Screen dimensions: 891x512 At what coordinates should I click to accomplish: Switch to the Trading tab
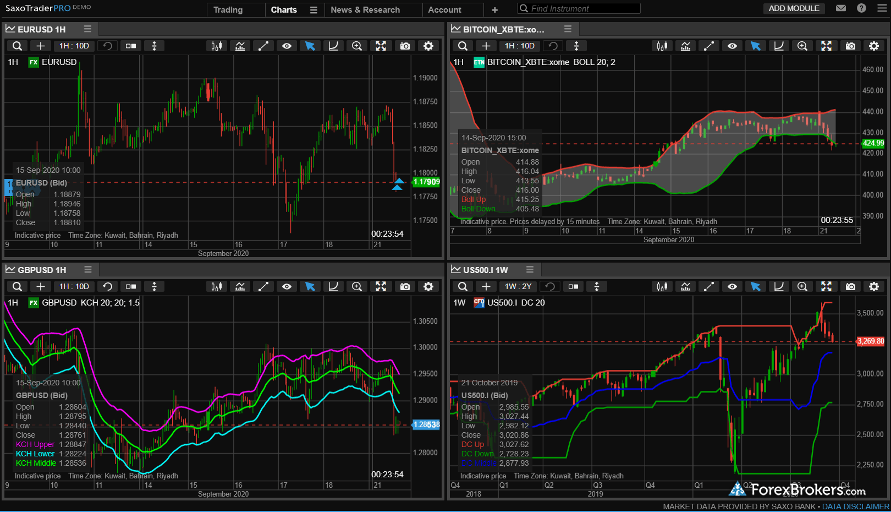(228, 10)
